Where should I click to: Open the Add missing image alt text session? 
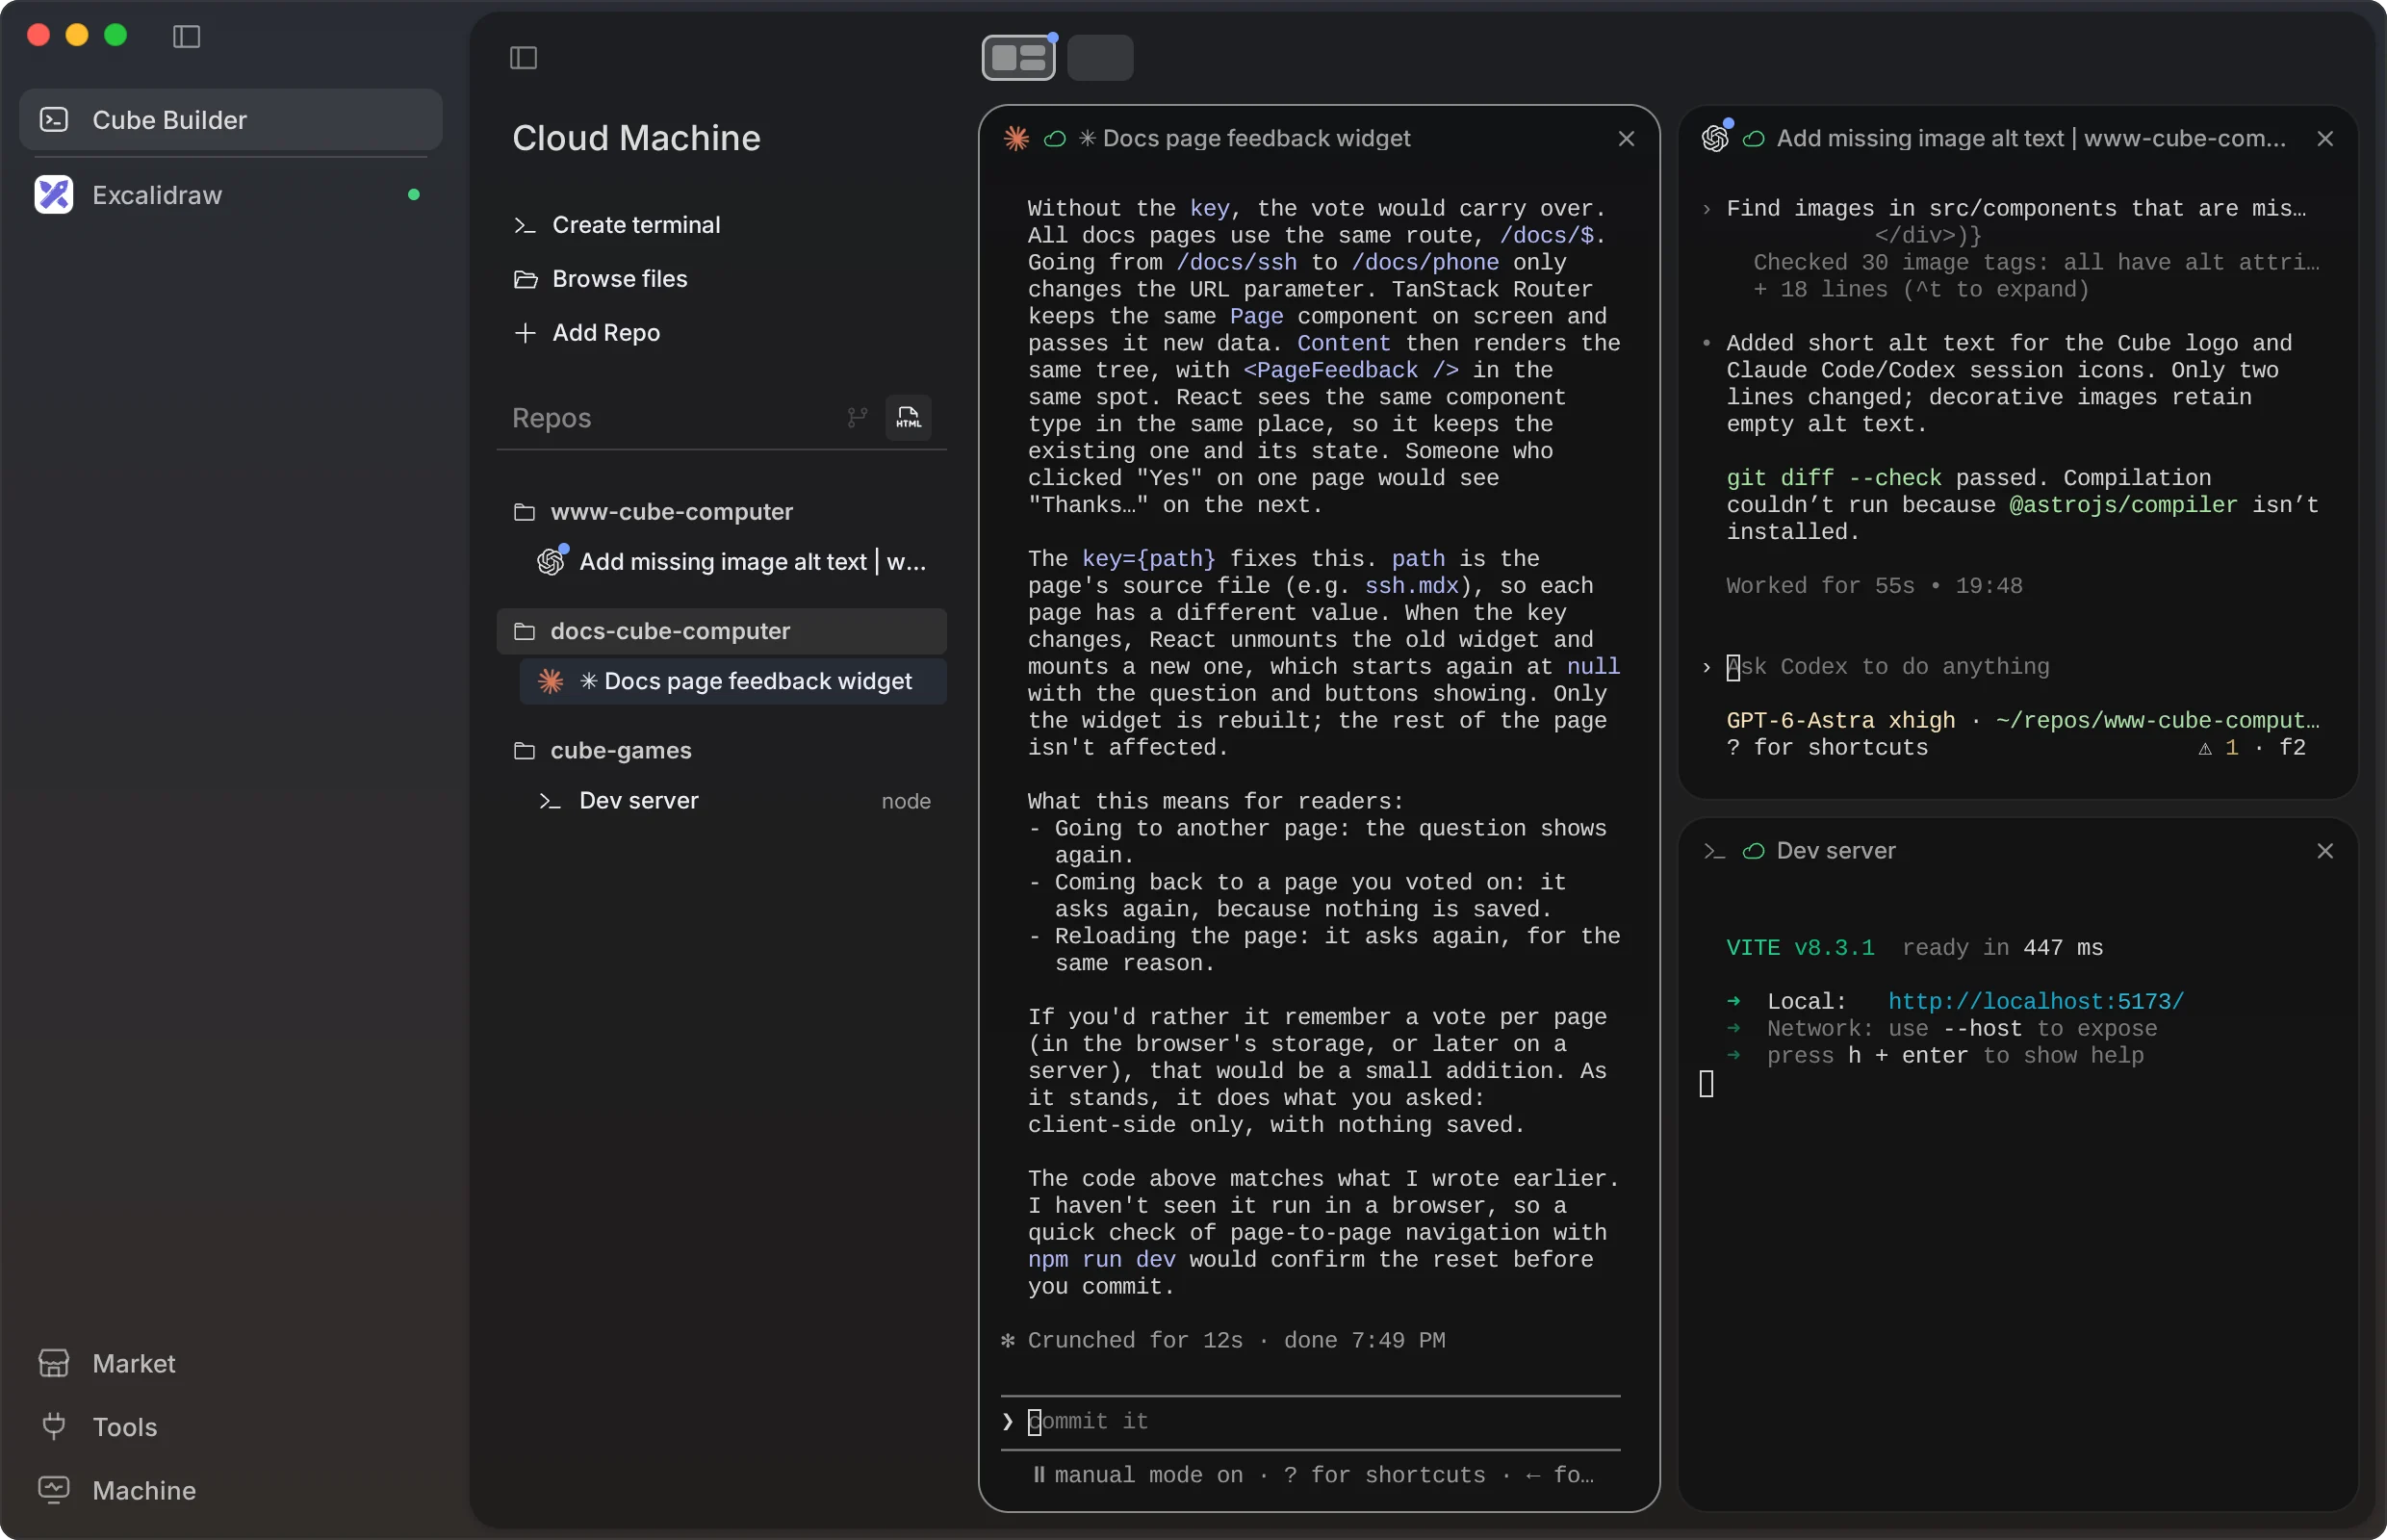(x=733, y=562)
